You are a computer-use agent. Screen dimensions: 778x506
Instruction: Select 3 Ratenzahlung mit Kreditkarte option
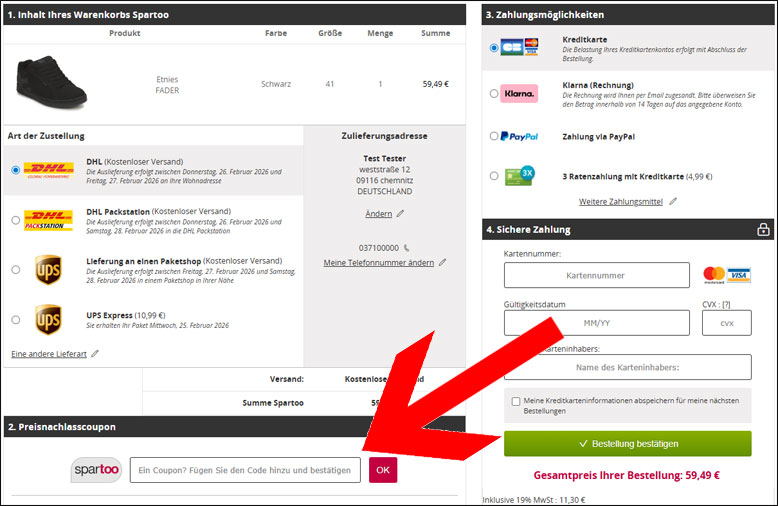tap(494, 176)
